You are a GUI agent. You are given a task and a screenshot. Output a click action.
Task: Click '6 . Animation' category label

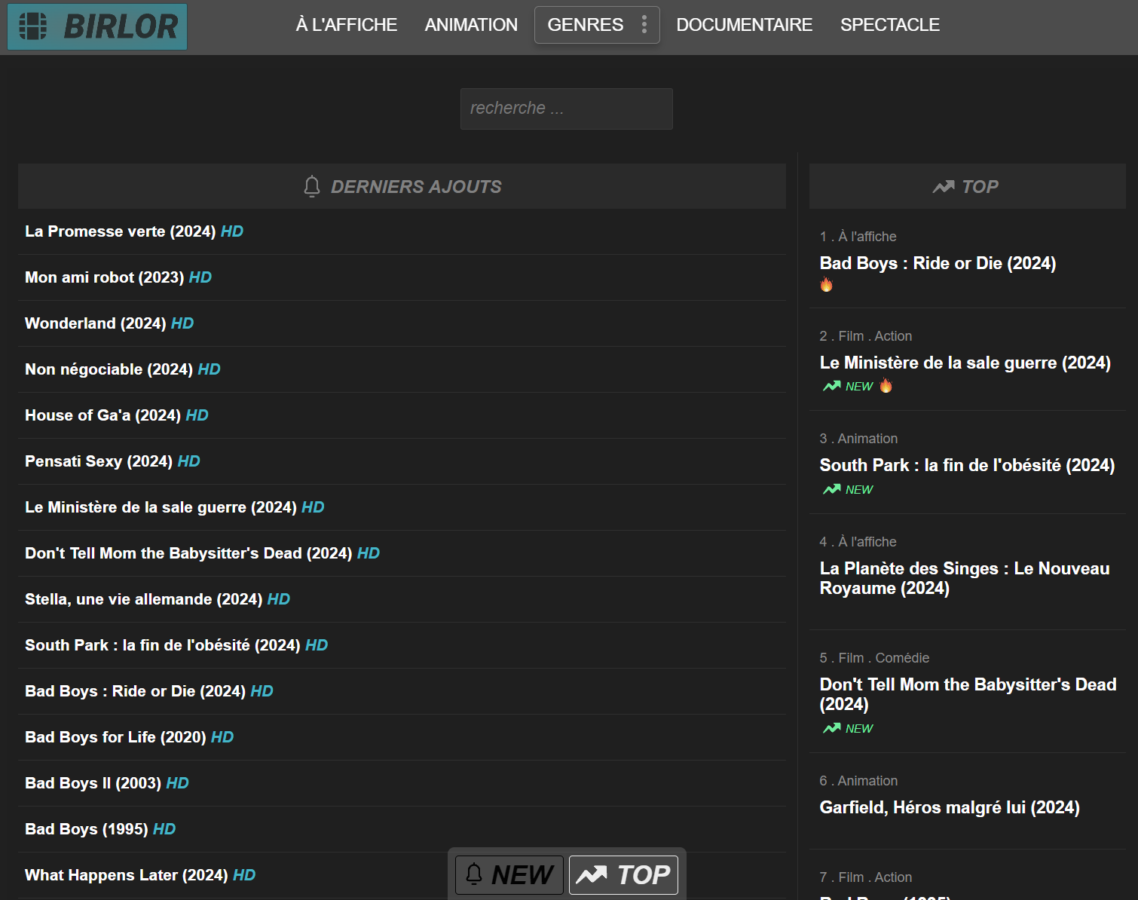tap(859, 781)
